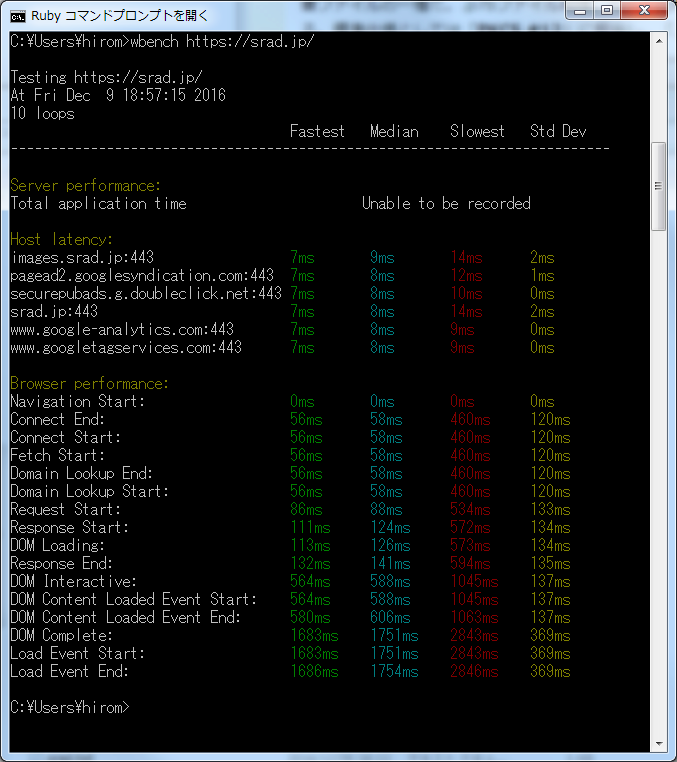Click the window title text
The image size is (677, 762).
point(120,16)
